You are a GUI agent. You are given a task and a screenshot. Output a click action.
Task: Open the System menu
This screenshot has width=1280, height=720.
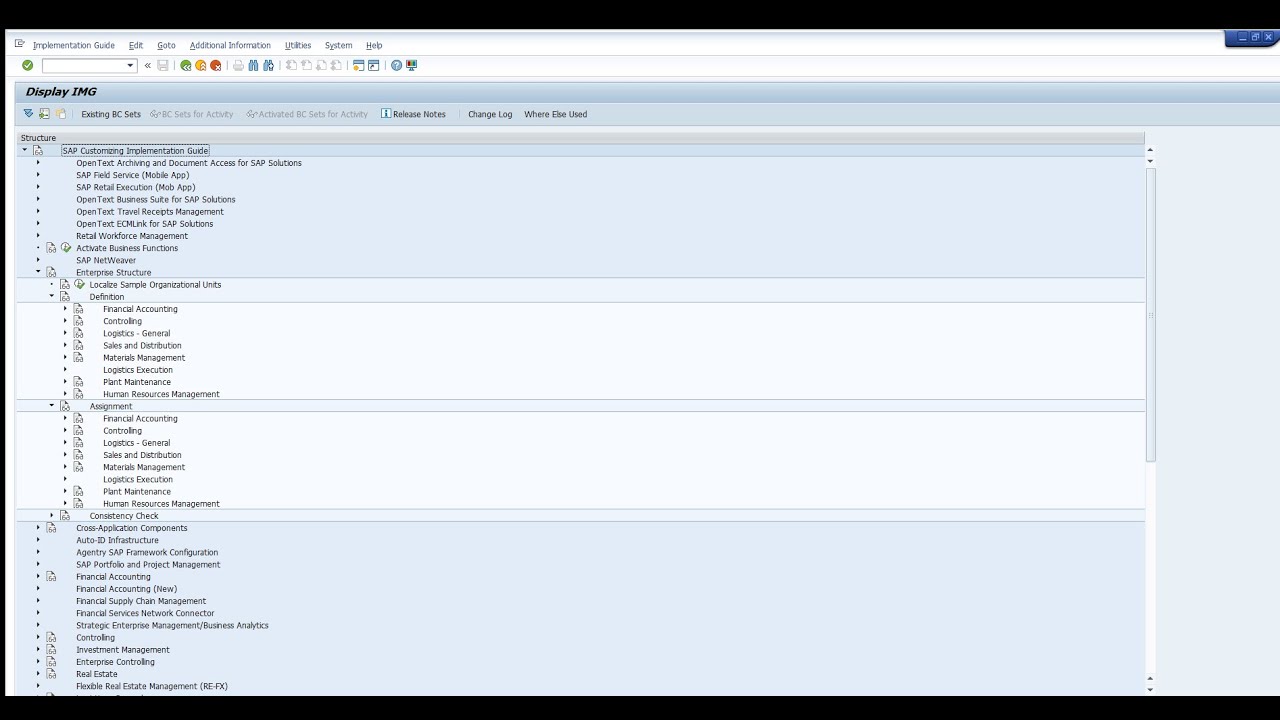tap(338, 45)
